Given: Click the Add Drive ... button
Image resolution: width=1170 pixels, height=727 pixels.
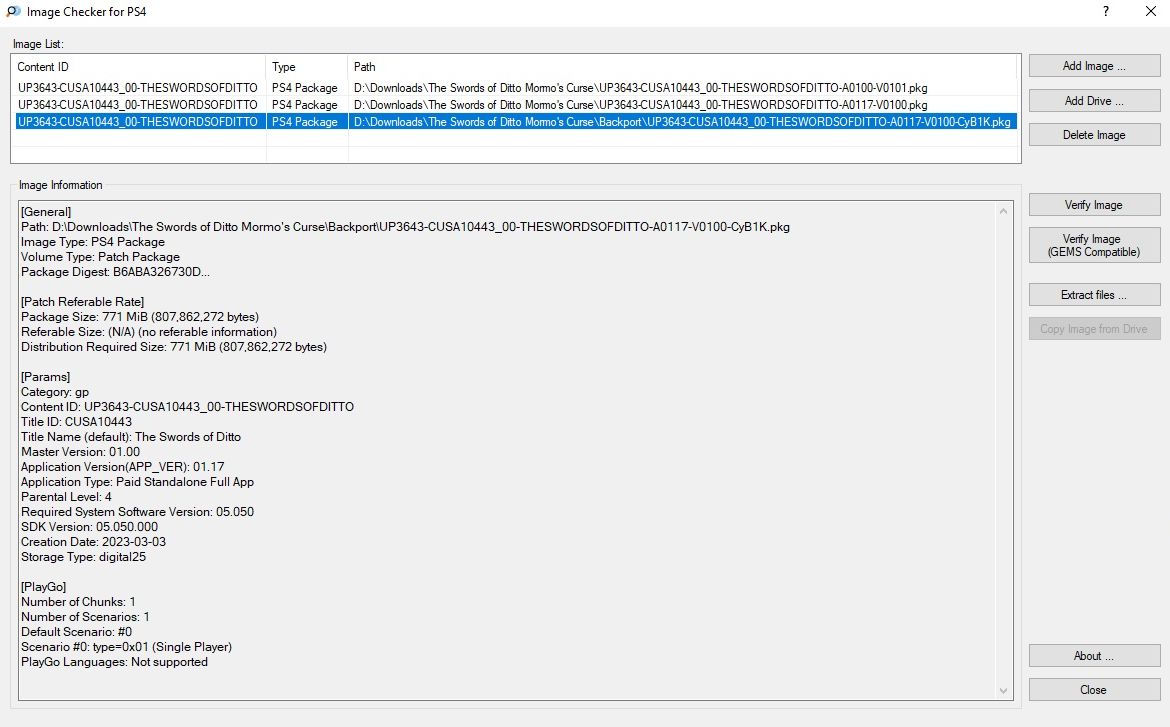Looking at the screenshot, I should (1094, 101).
